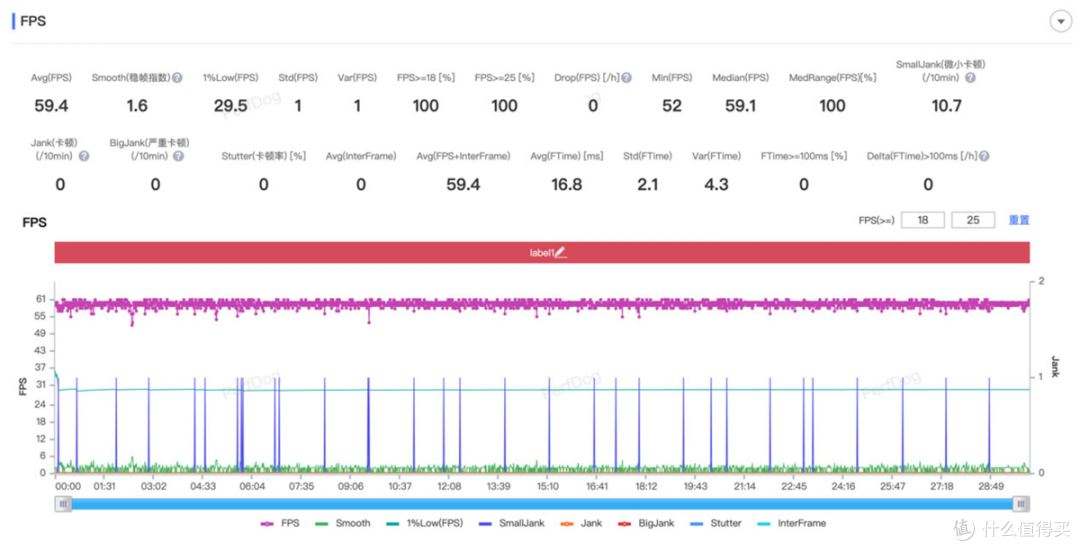Click the Std(FTime) value 2.1
The width and height of the screenshot is (1080, 551).
[x=647, y=185]
